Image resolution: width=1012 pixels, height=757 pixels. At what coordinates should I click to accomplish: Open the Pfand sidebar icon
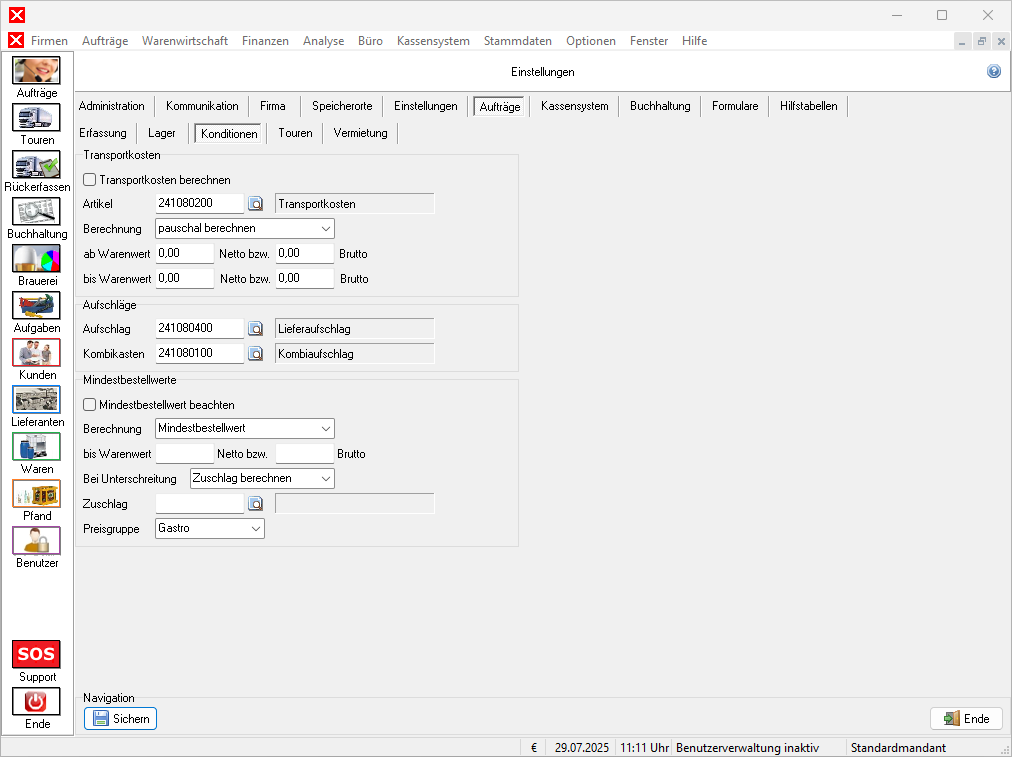pyautogui.click(x=36, y=494)
